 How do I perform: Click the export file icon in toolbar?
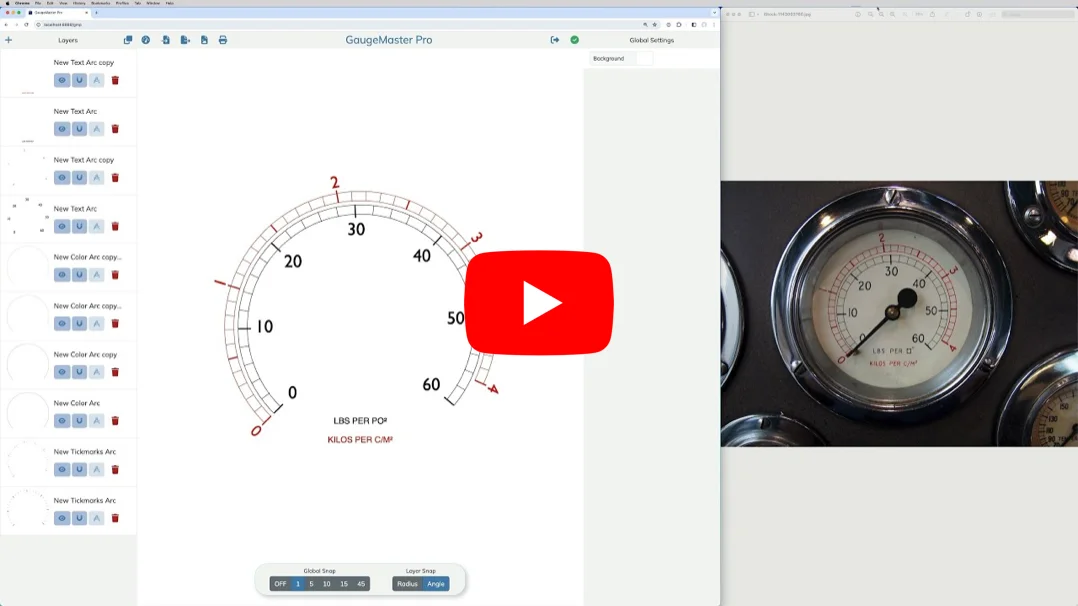tap(185, 40)
